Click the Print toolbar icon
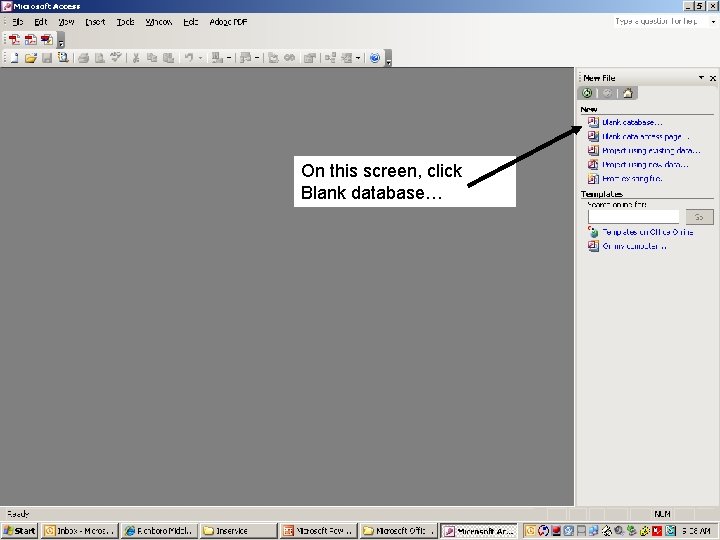 point(84,58)
